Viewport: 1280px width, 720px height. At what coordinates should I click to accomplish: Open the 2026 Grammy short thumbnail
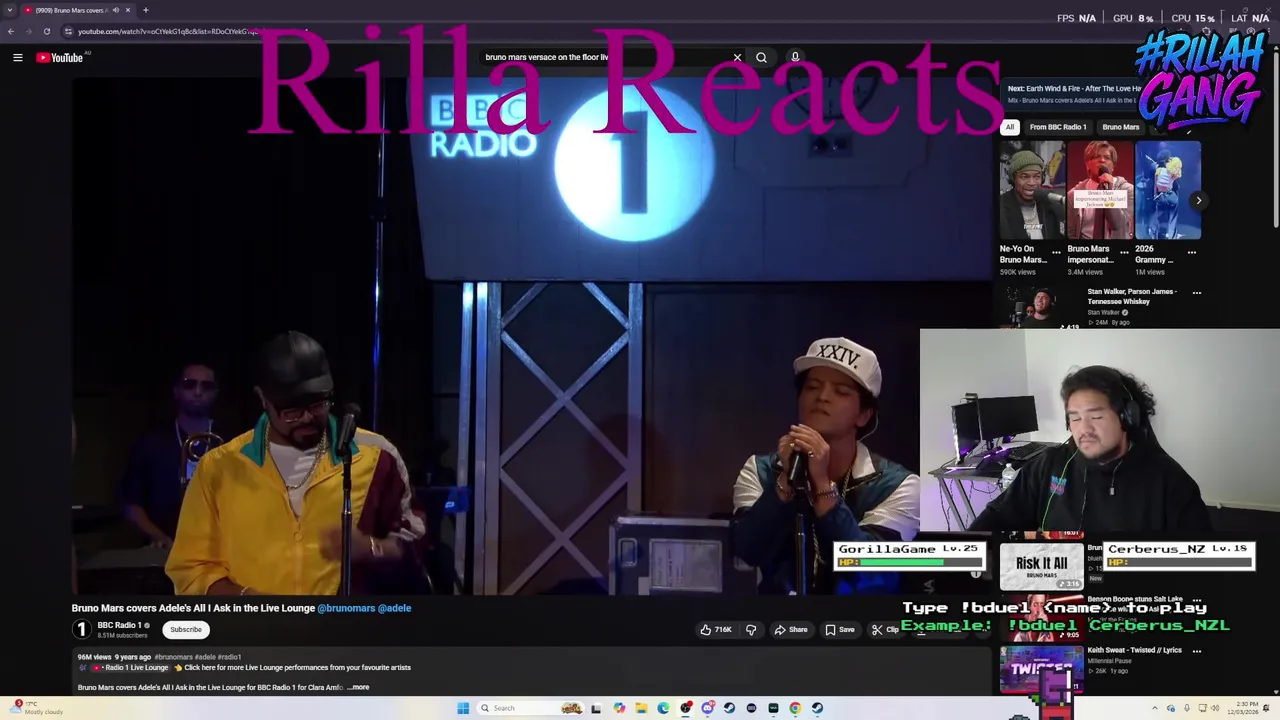[1168, 190]
